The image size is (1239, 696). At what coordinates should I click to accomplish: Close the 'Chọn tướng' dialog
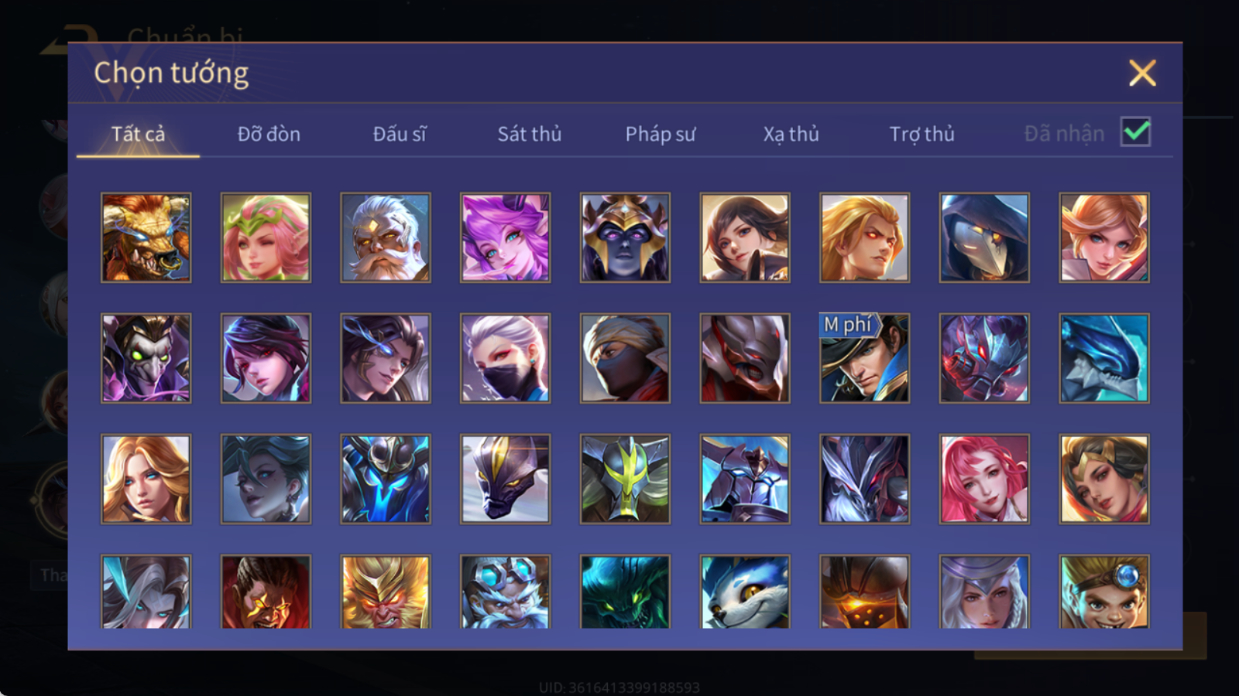point(1142,73)
